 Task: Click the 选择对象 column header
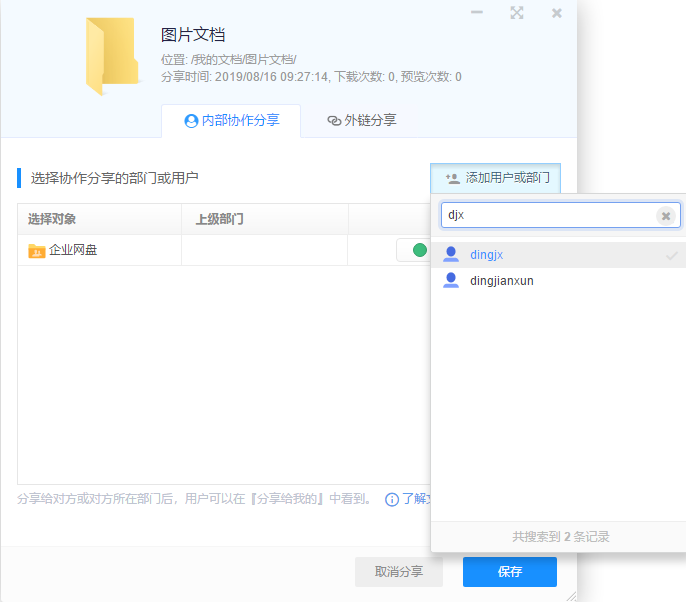99,219
